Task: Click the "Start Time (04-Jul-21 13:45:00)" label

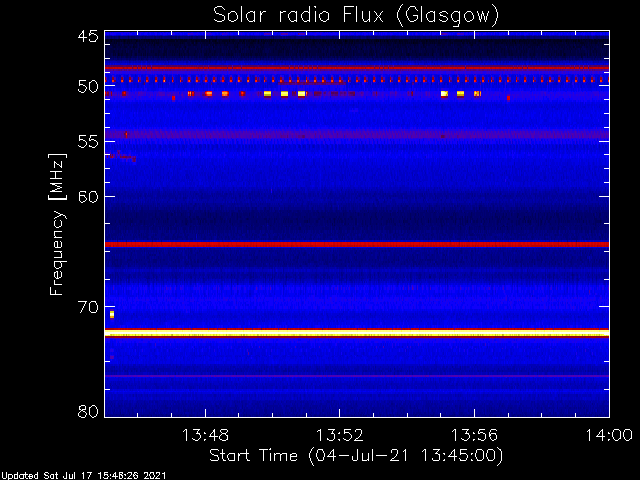Action: 356,456
